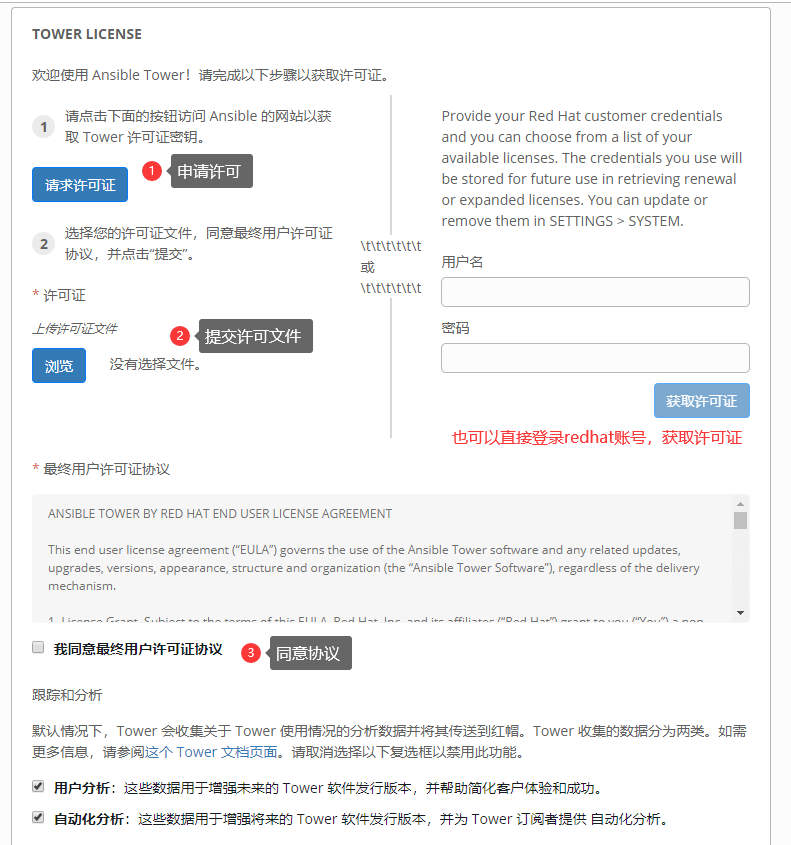The width and height of the screenshot is (791, 845).
Task: Uncheck the 自动化分析 checkbox
Action: (x=38, y=817)
